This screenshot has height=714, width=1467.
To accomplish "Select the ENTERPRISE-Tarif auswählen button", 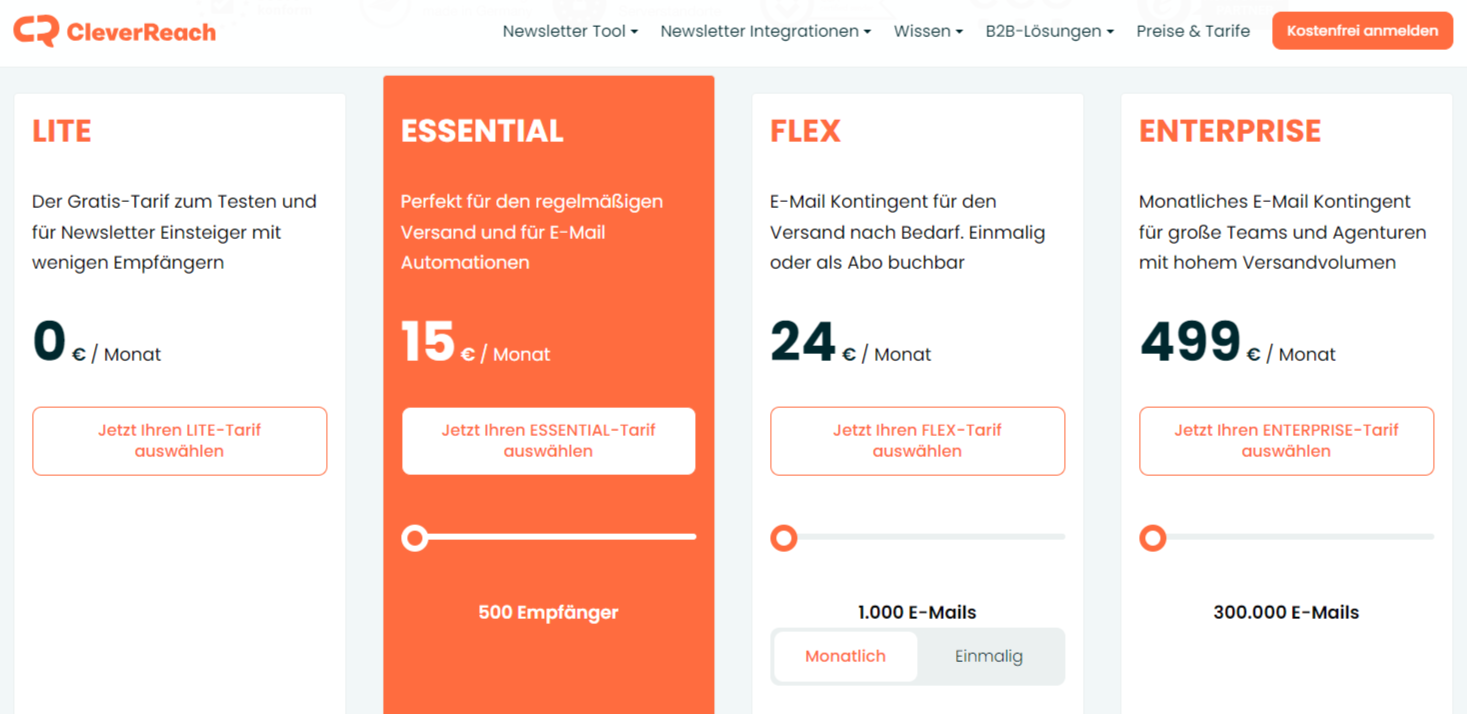I will [x=1286, y=441].
